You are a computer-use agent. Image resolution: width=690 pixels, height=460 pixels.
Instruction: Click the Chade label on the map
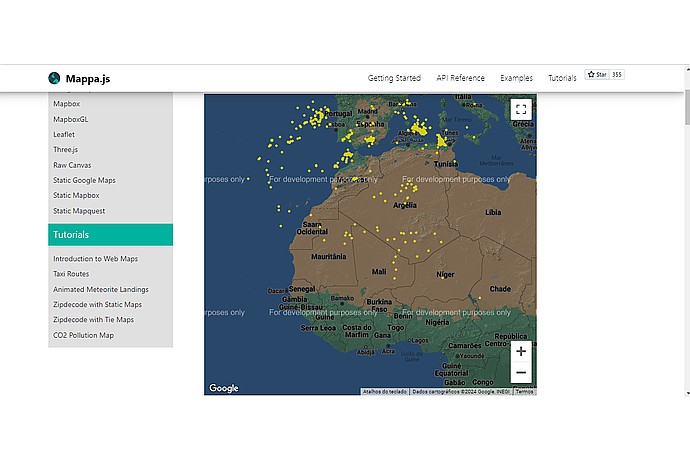(x=500, y=289)
